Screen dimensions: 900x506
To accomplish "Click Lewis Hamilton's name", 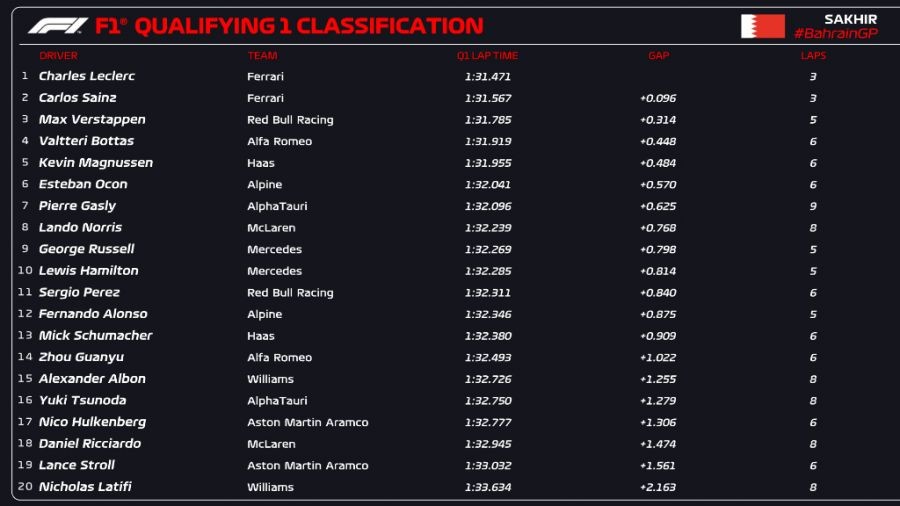I will coord(89,271).
